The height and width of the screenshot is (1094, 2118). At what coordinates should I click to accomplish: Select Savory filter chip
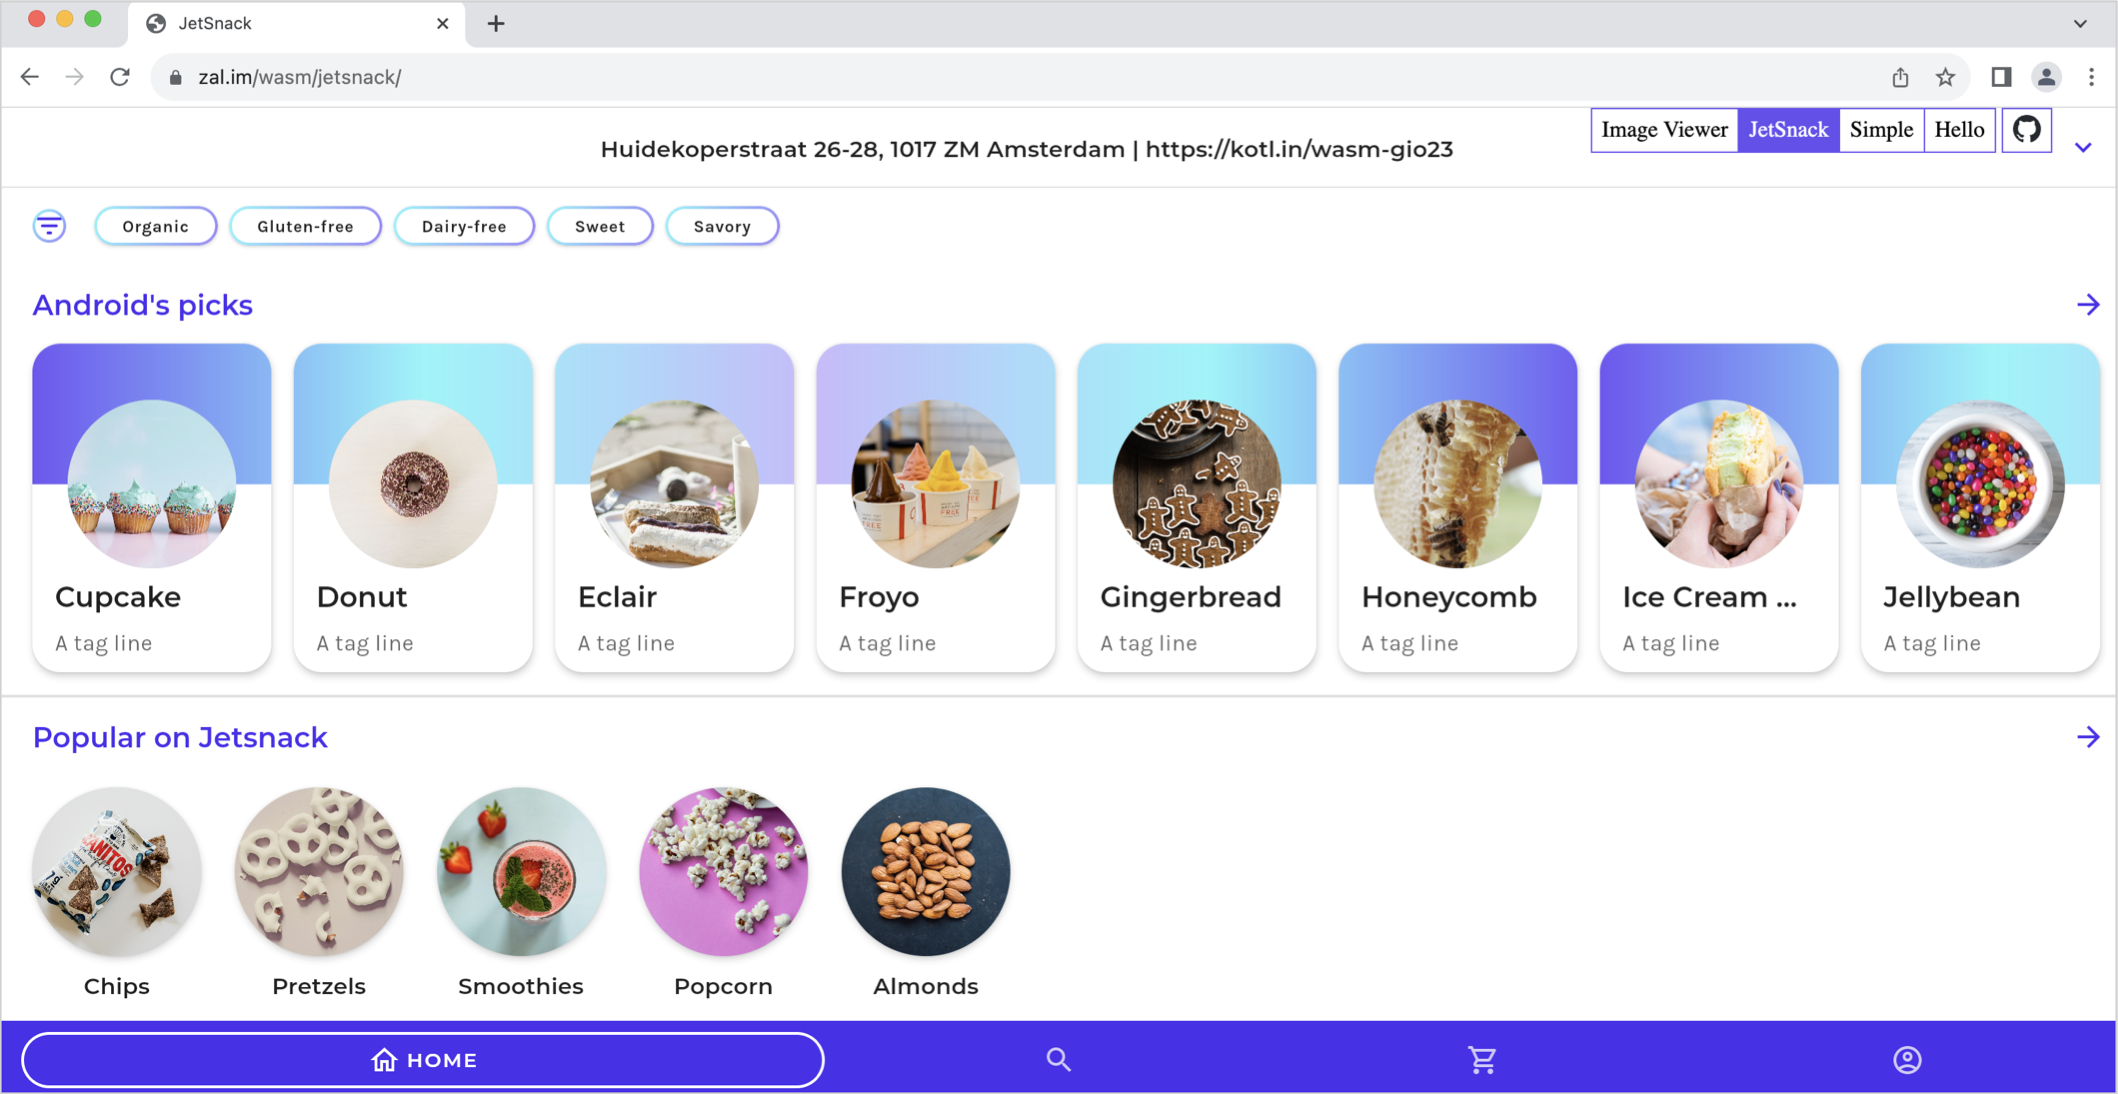pyautogui.click(x=721, y=226)
